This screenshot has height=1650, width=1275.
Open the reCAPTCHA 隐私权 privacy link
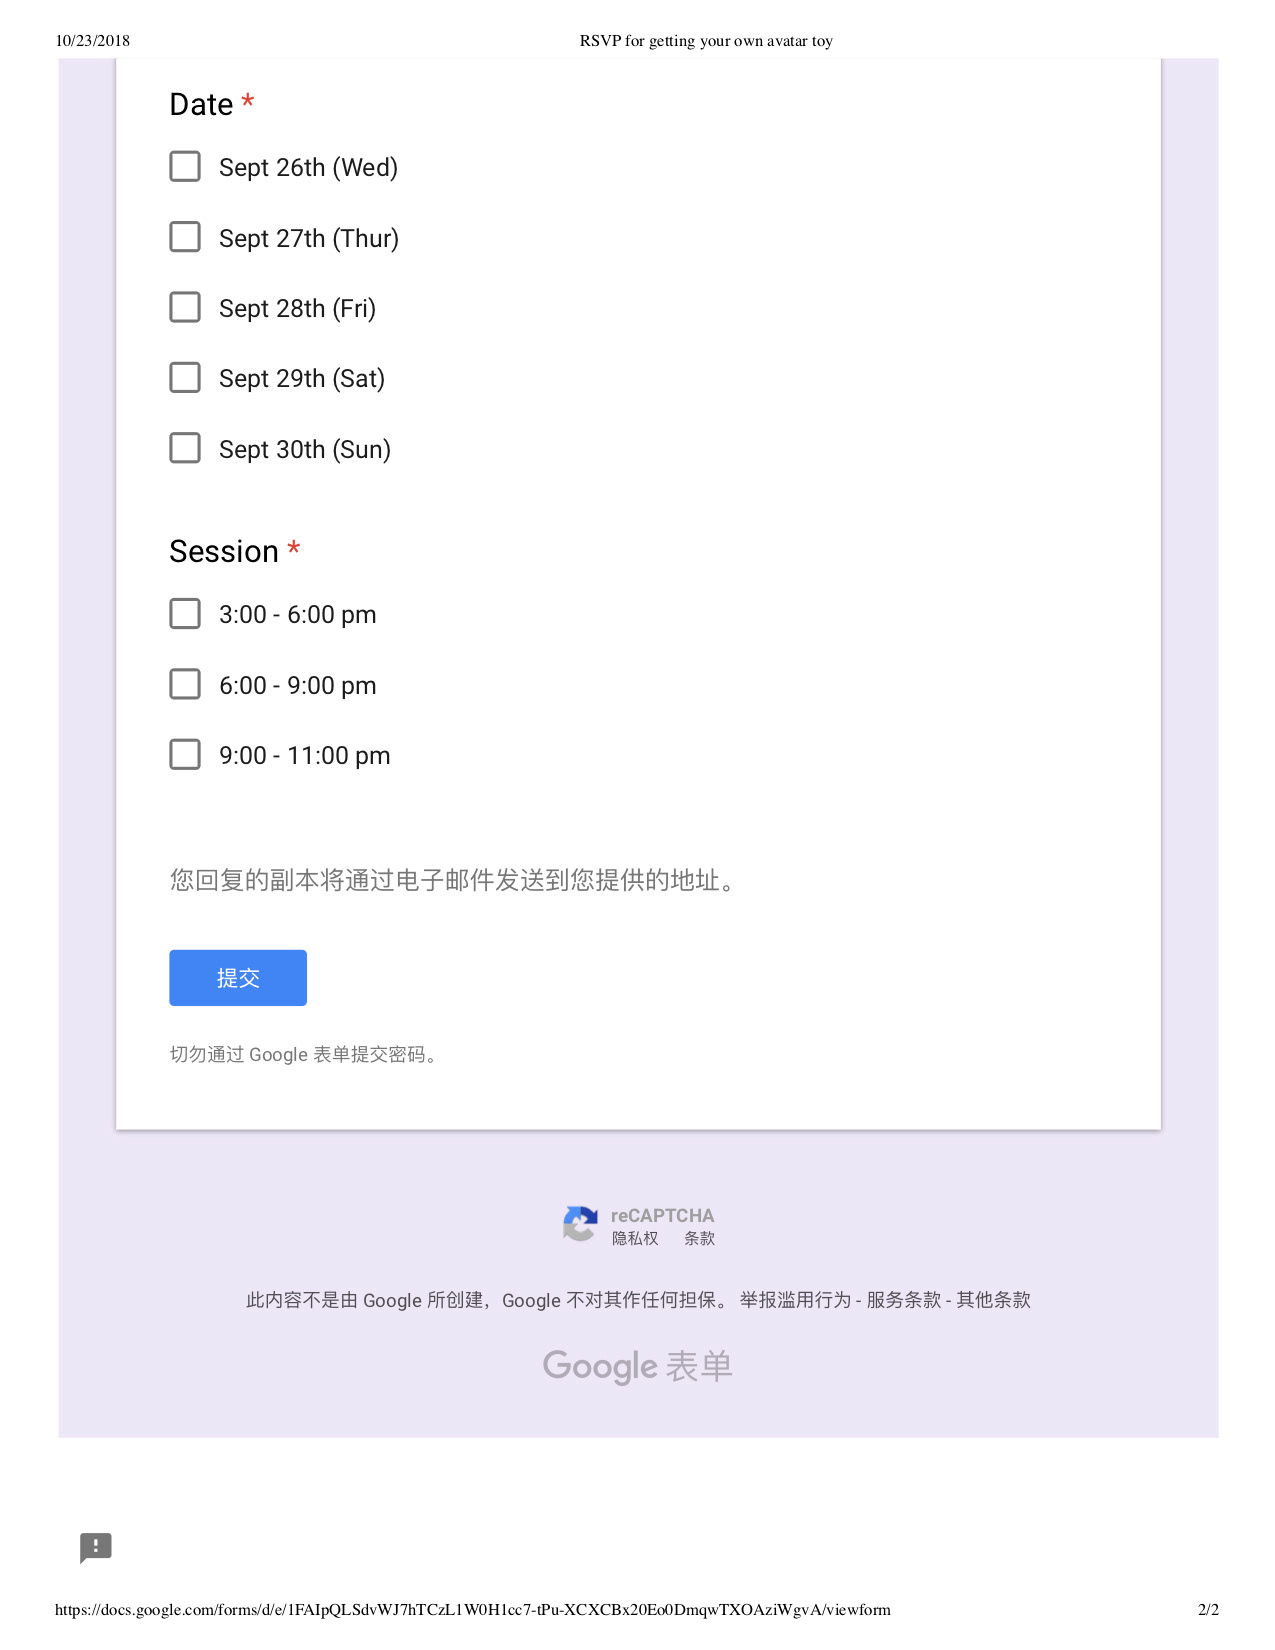635,1239
